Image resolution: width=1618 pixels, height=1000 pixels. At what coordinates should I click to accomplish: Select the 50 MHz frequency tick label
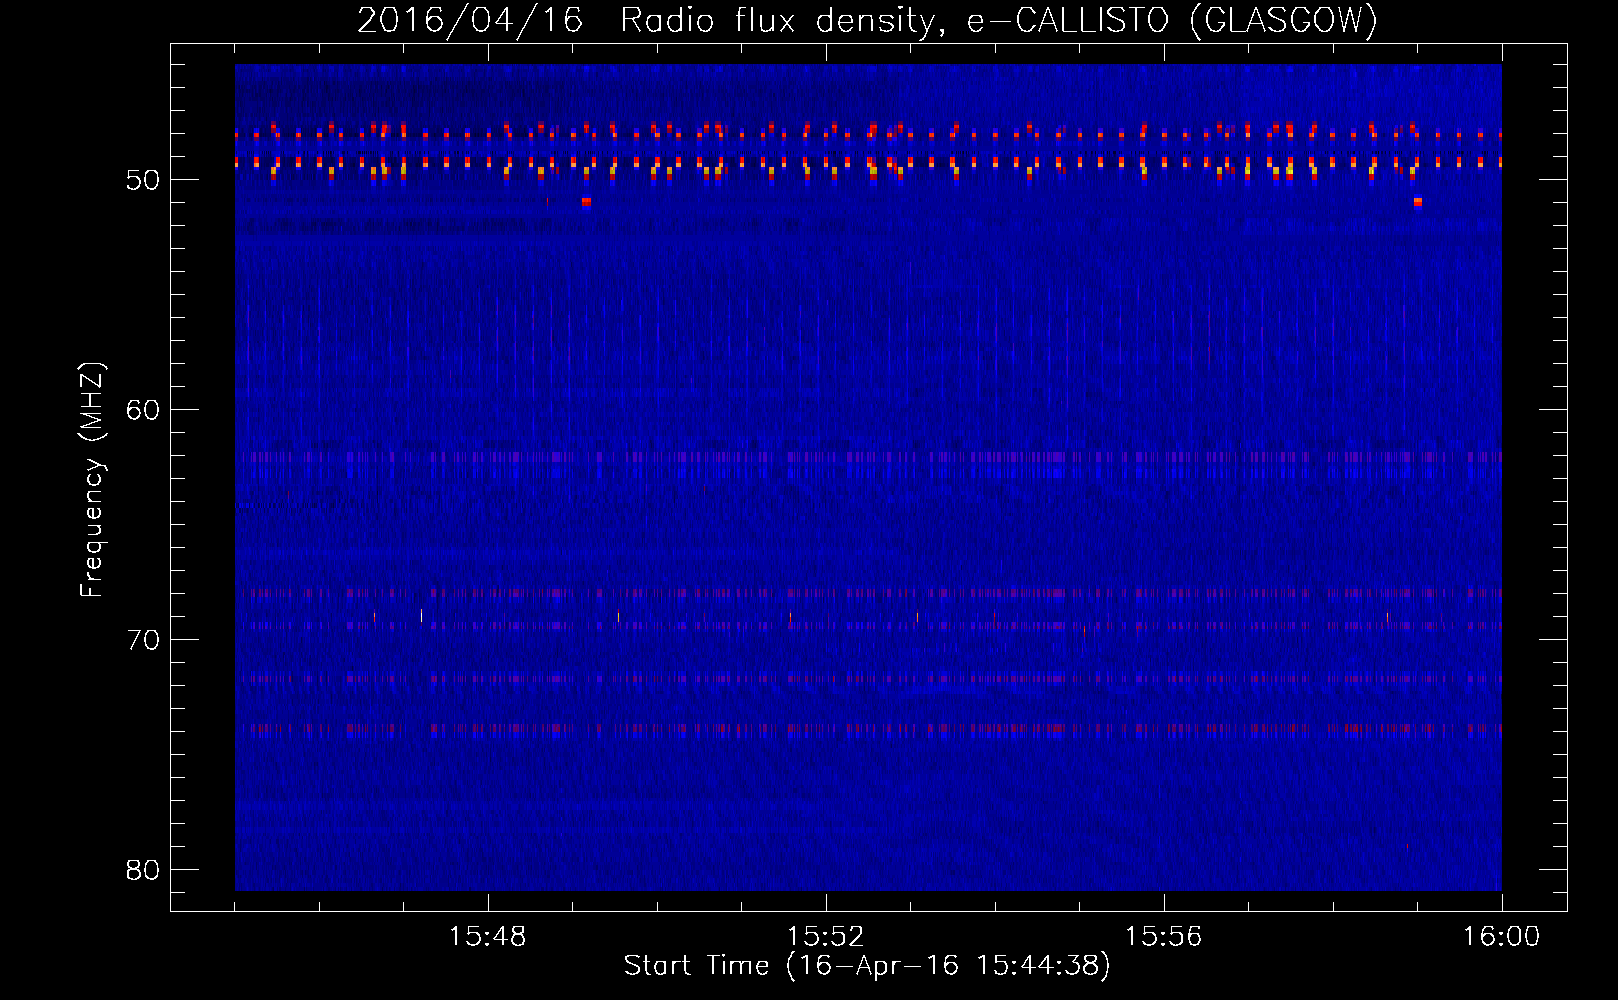pyautogui.click(x=143, y=180)
